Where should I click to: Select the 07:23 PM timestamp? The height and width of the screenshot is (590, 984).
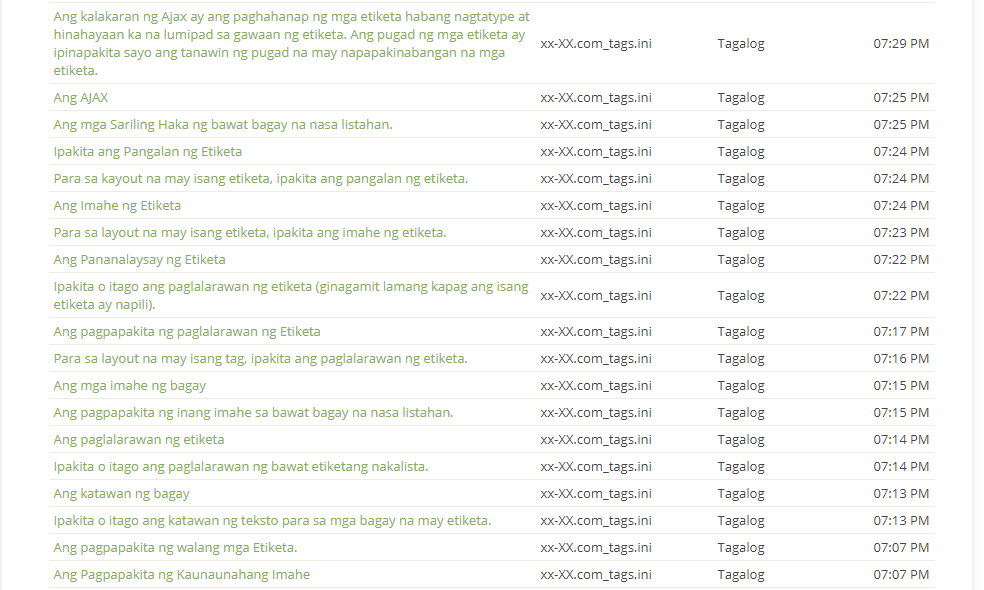(901, 233)
